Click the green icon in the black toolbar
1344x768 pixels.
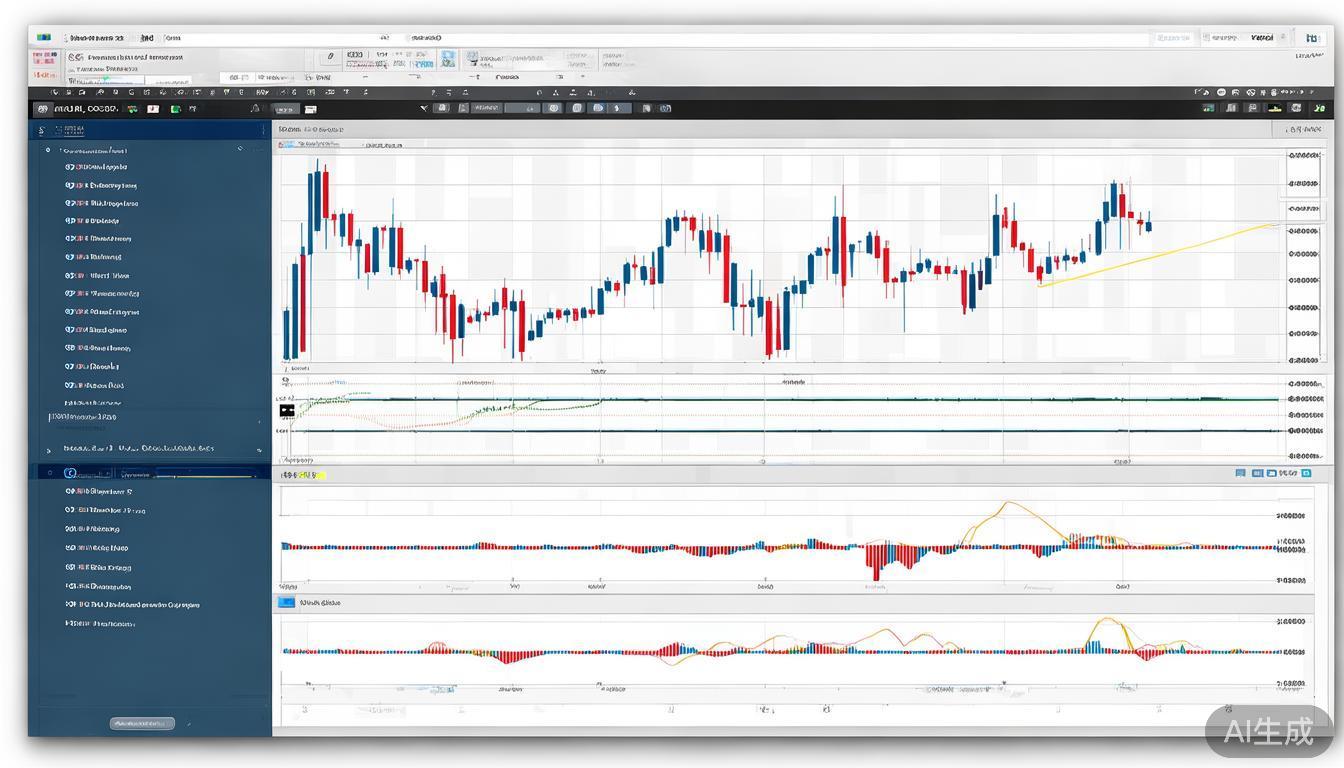176,108
